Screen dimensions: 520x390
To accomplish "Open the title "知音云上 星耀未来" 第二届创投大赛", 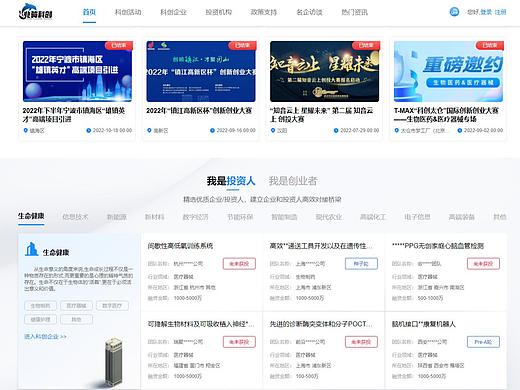I will point(321,115).
